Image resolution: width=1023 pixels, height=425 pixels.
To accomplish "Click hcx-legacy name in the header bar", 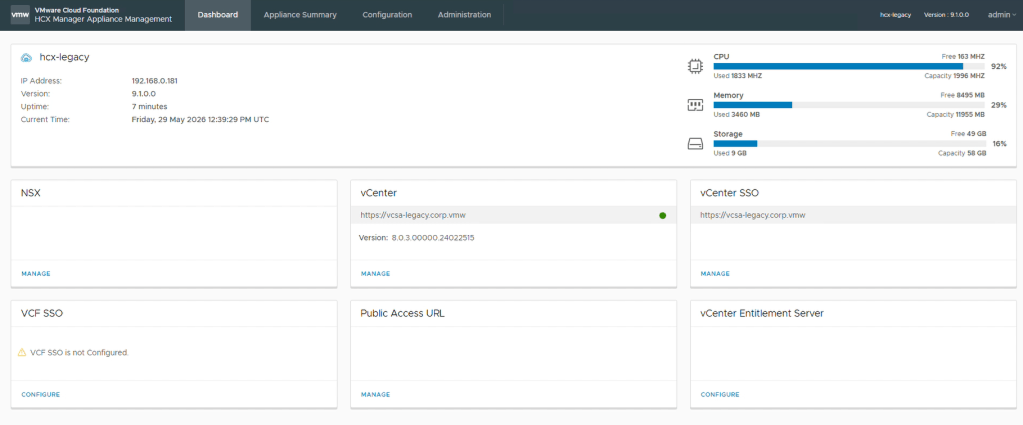I will (895, 15).
